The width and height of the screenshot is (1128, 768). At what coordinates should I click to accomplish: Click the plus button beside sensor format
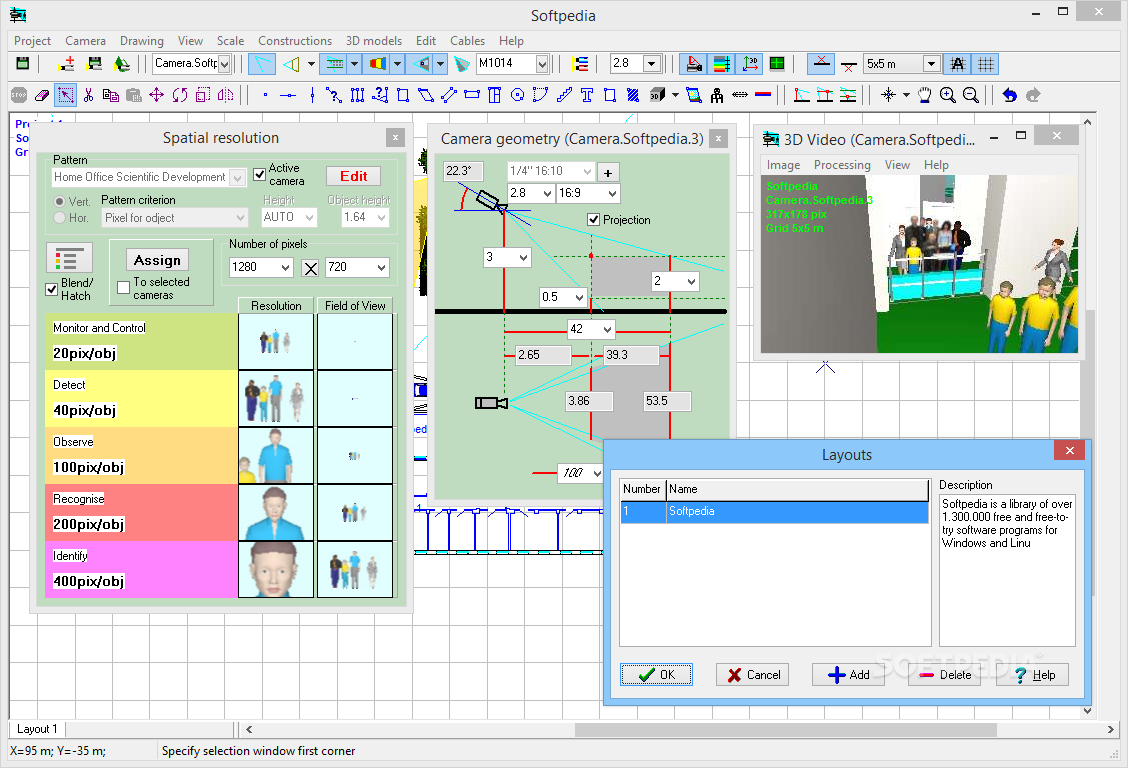(608, 173)
